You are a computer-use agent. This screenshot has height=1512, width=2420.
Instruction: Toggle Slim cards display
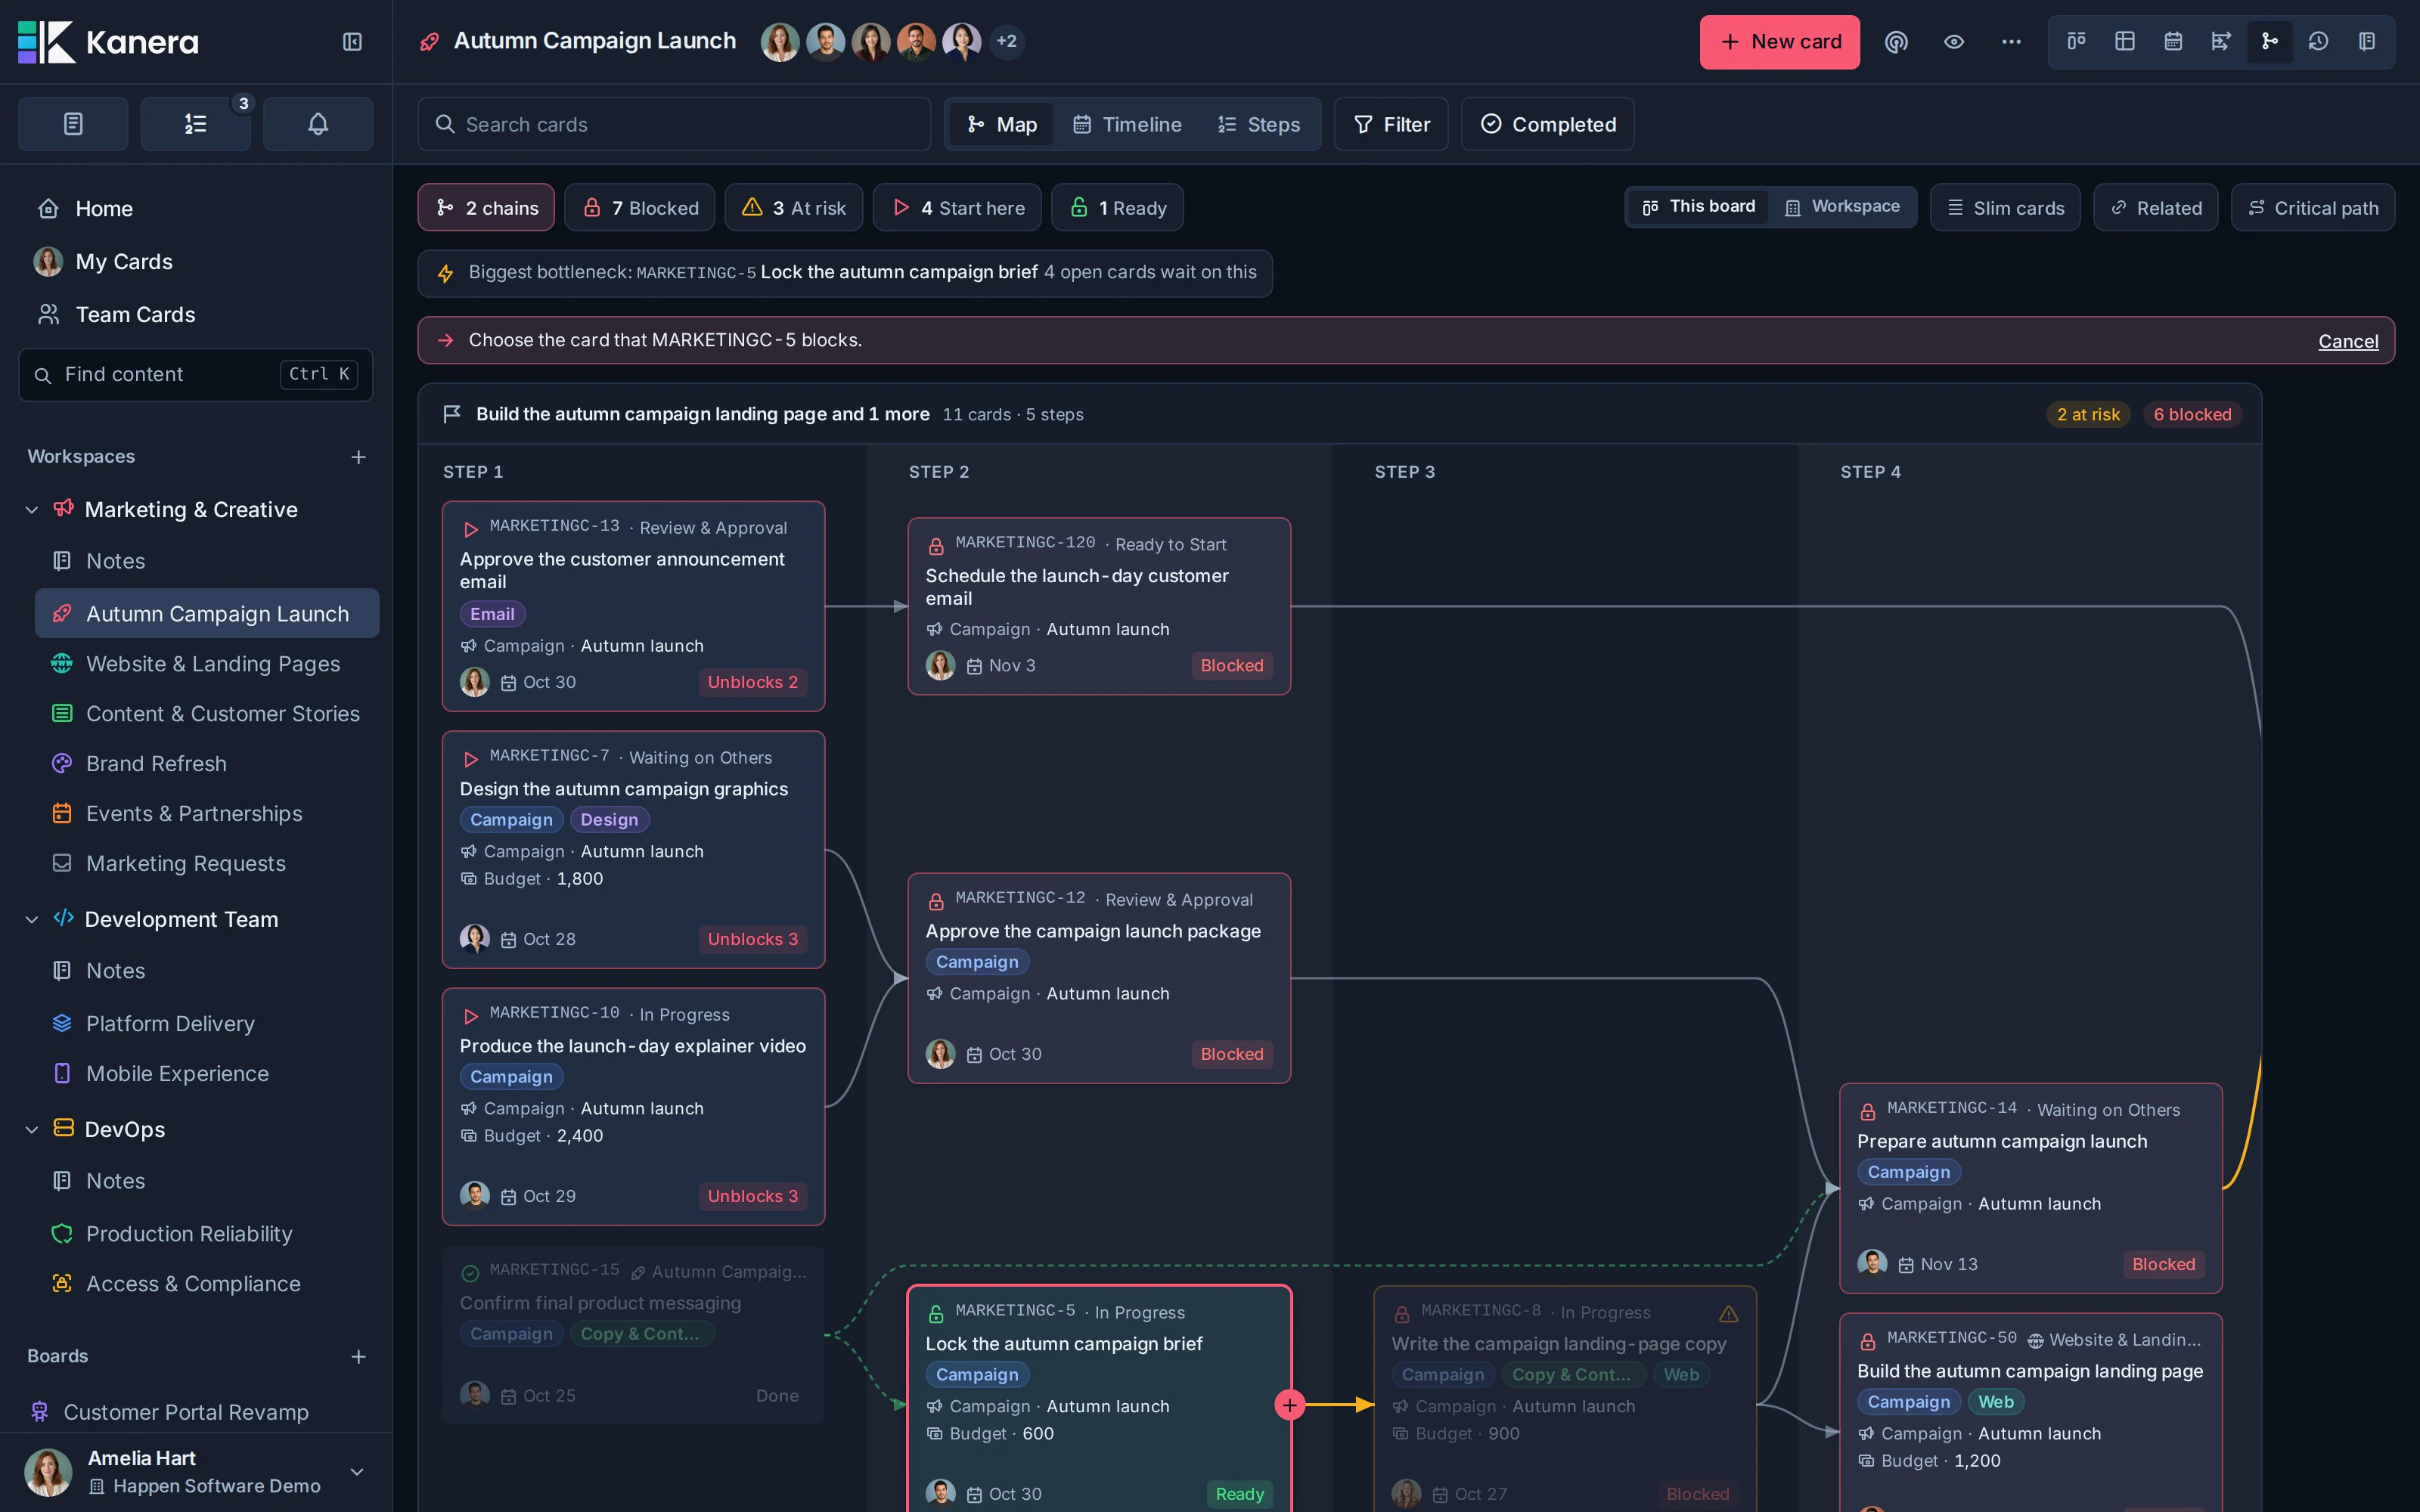(x=2005, y=208)
